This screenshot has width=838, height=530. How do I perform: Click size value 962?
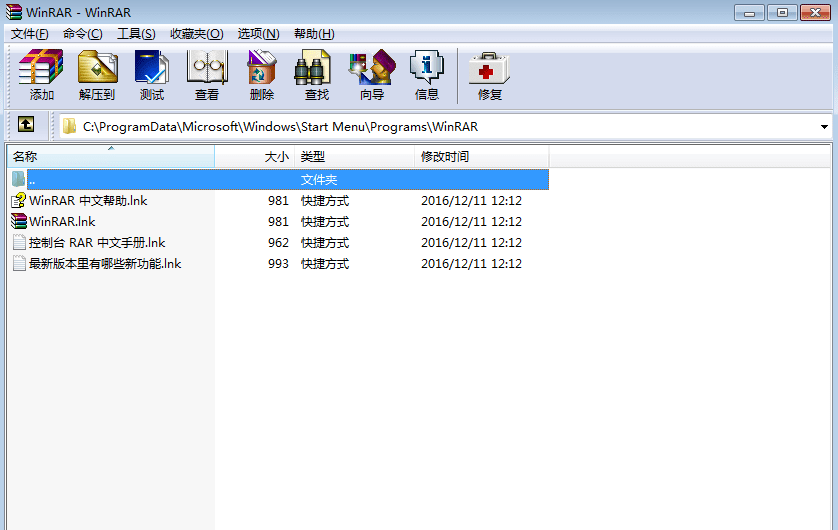[278, 243]
